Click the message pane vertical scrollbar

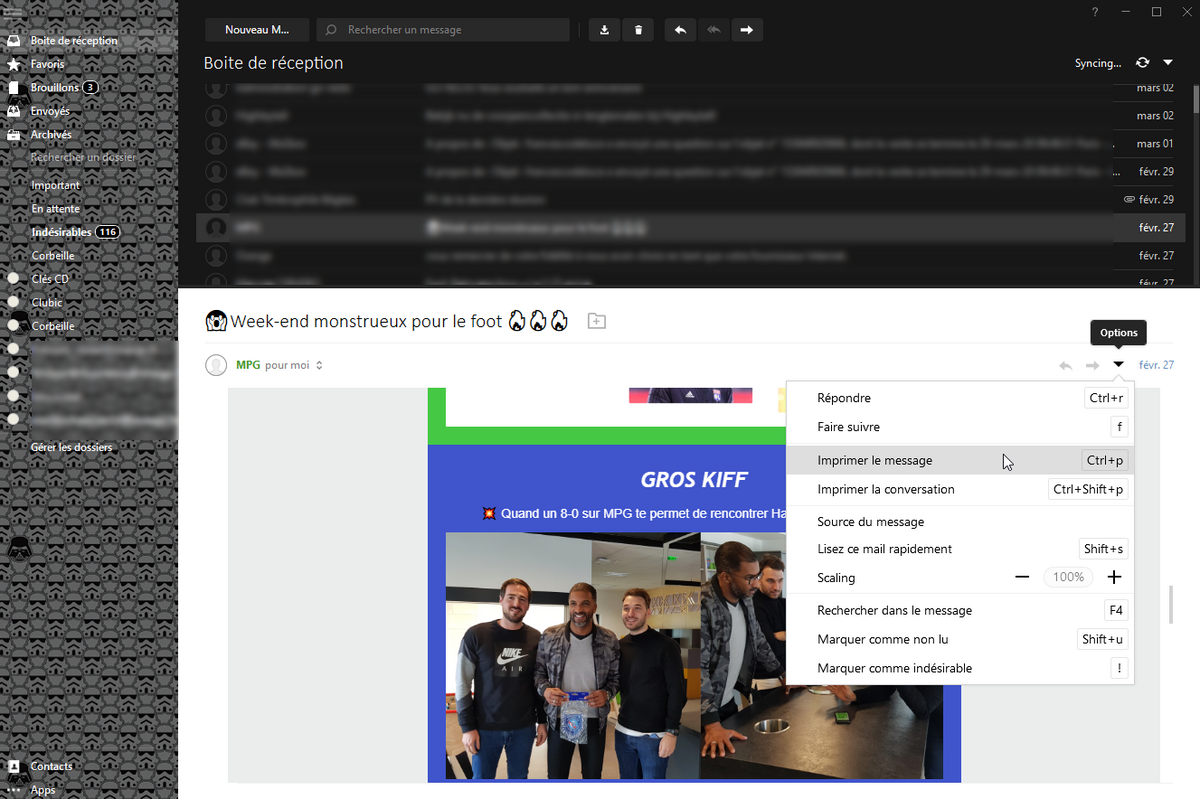click(1171, 604)
